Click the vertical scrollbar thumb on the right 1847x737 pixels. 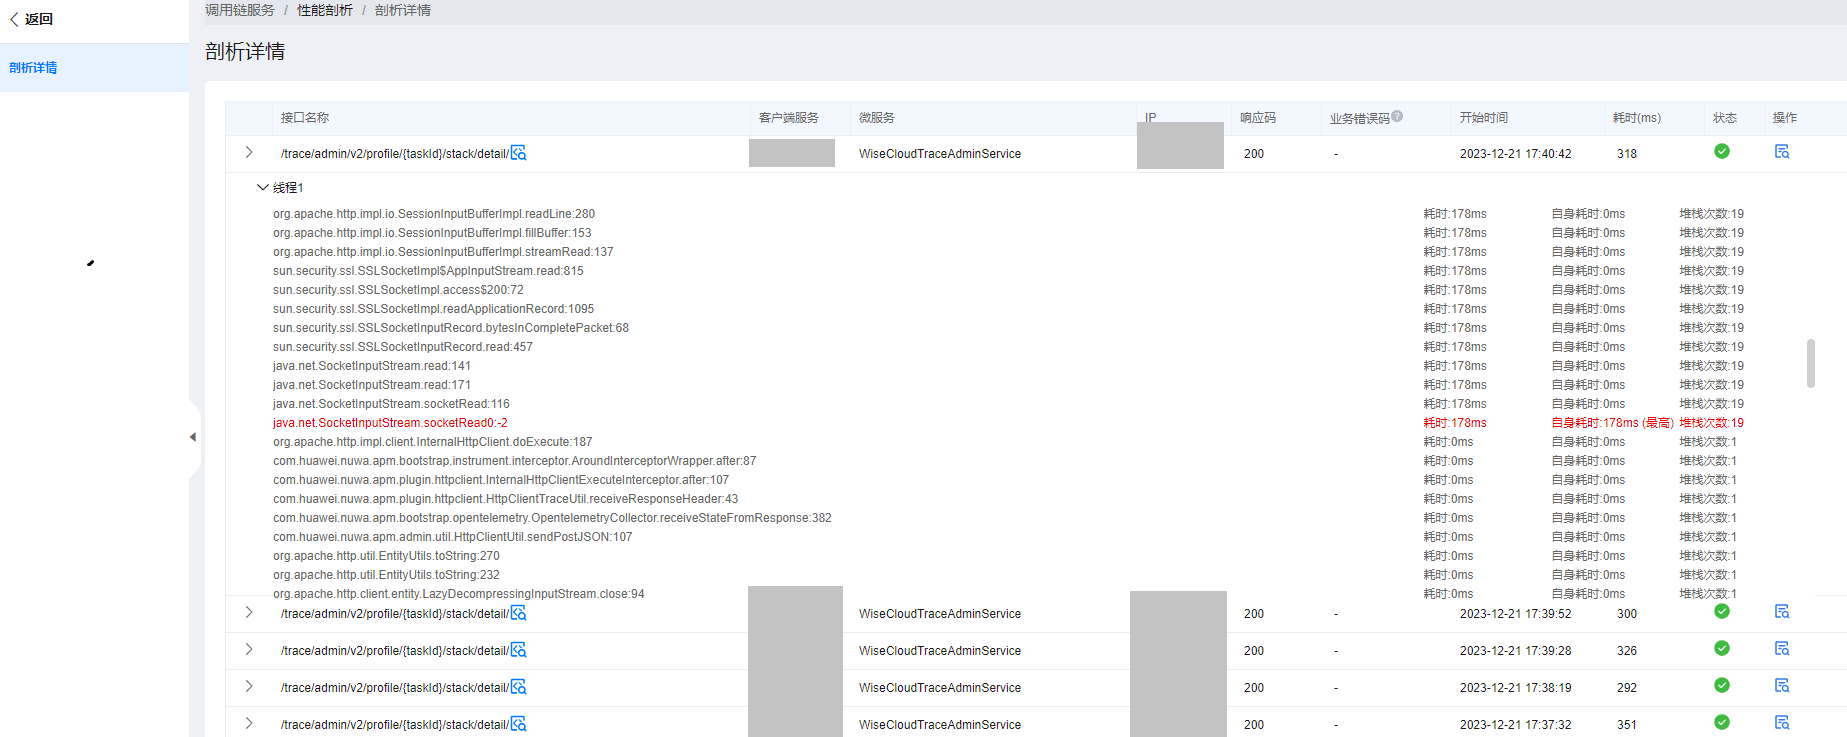pos(1810,363)
